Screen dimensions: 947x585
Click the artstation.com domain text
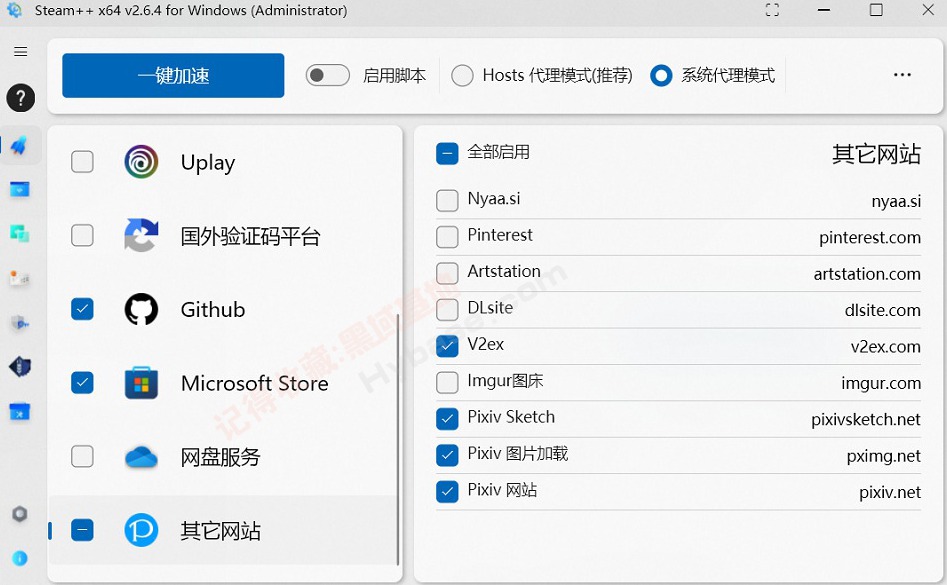(867, 273)
